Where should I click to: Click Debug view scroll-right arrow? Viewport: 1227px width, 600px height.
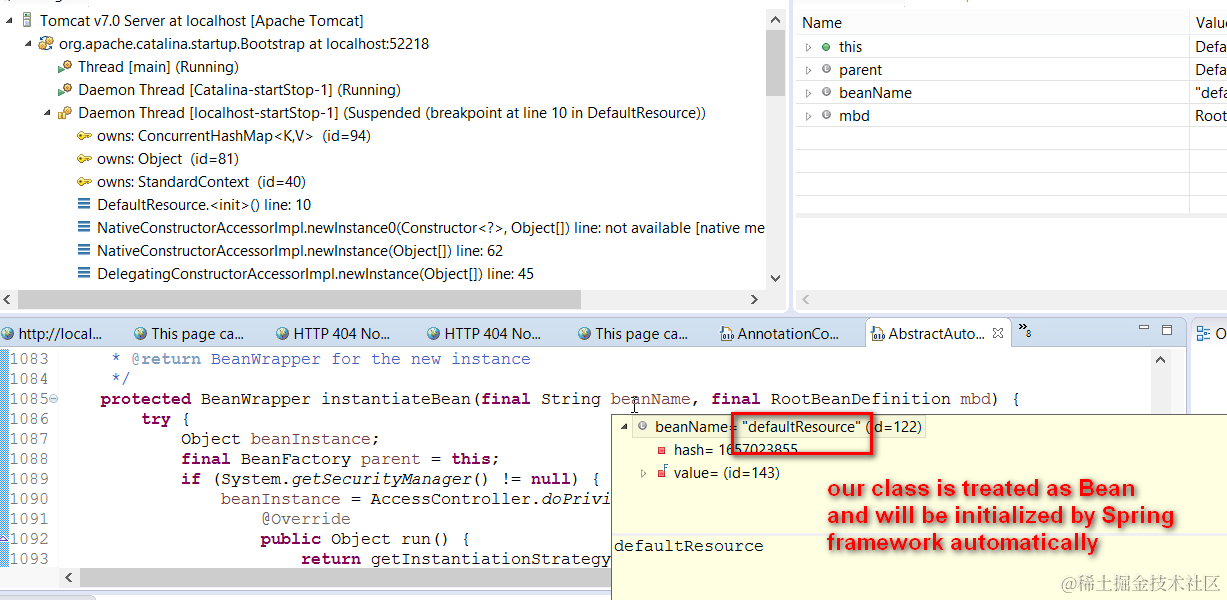[755, 299]
